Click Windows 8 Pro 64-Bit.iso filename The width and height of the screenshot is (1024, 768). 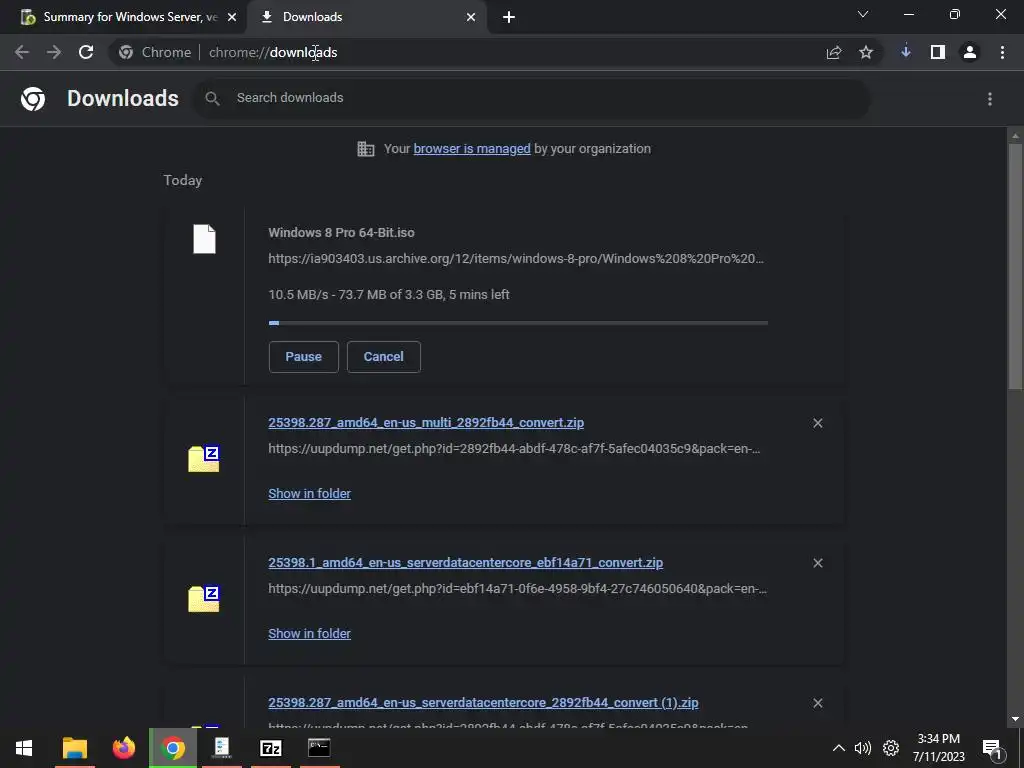click(341, 232)
